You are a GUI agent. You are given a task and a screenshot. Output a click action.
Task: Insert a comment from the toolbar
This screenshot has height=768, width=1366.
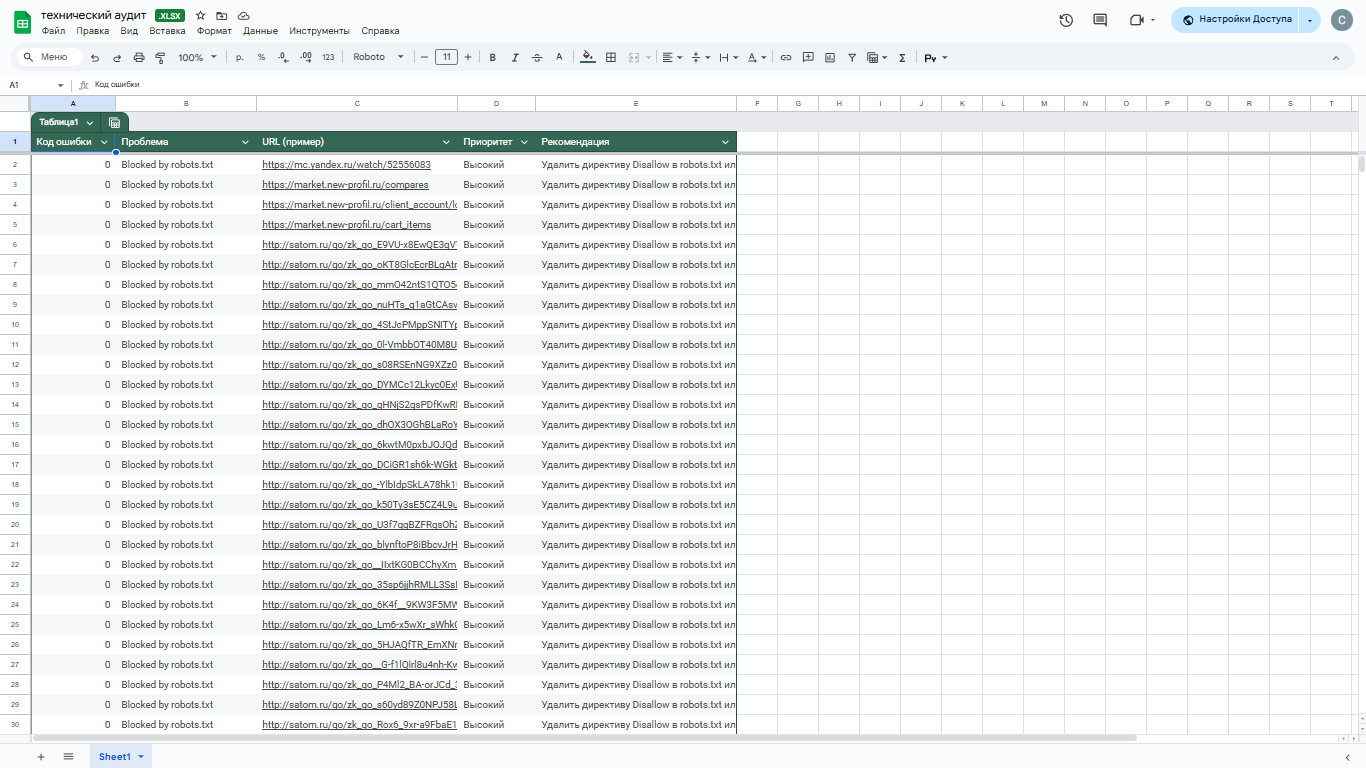point(808,58)
